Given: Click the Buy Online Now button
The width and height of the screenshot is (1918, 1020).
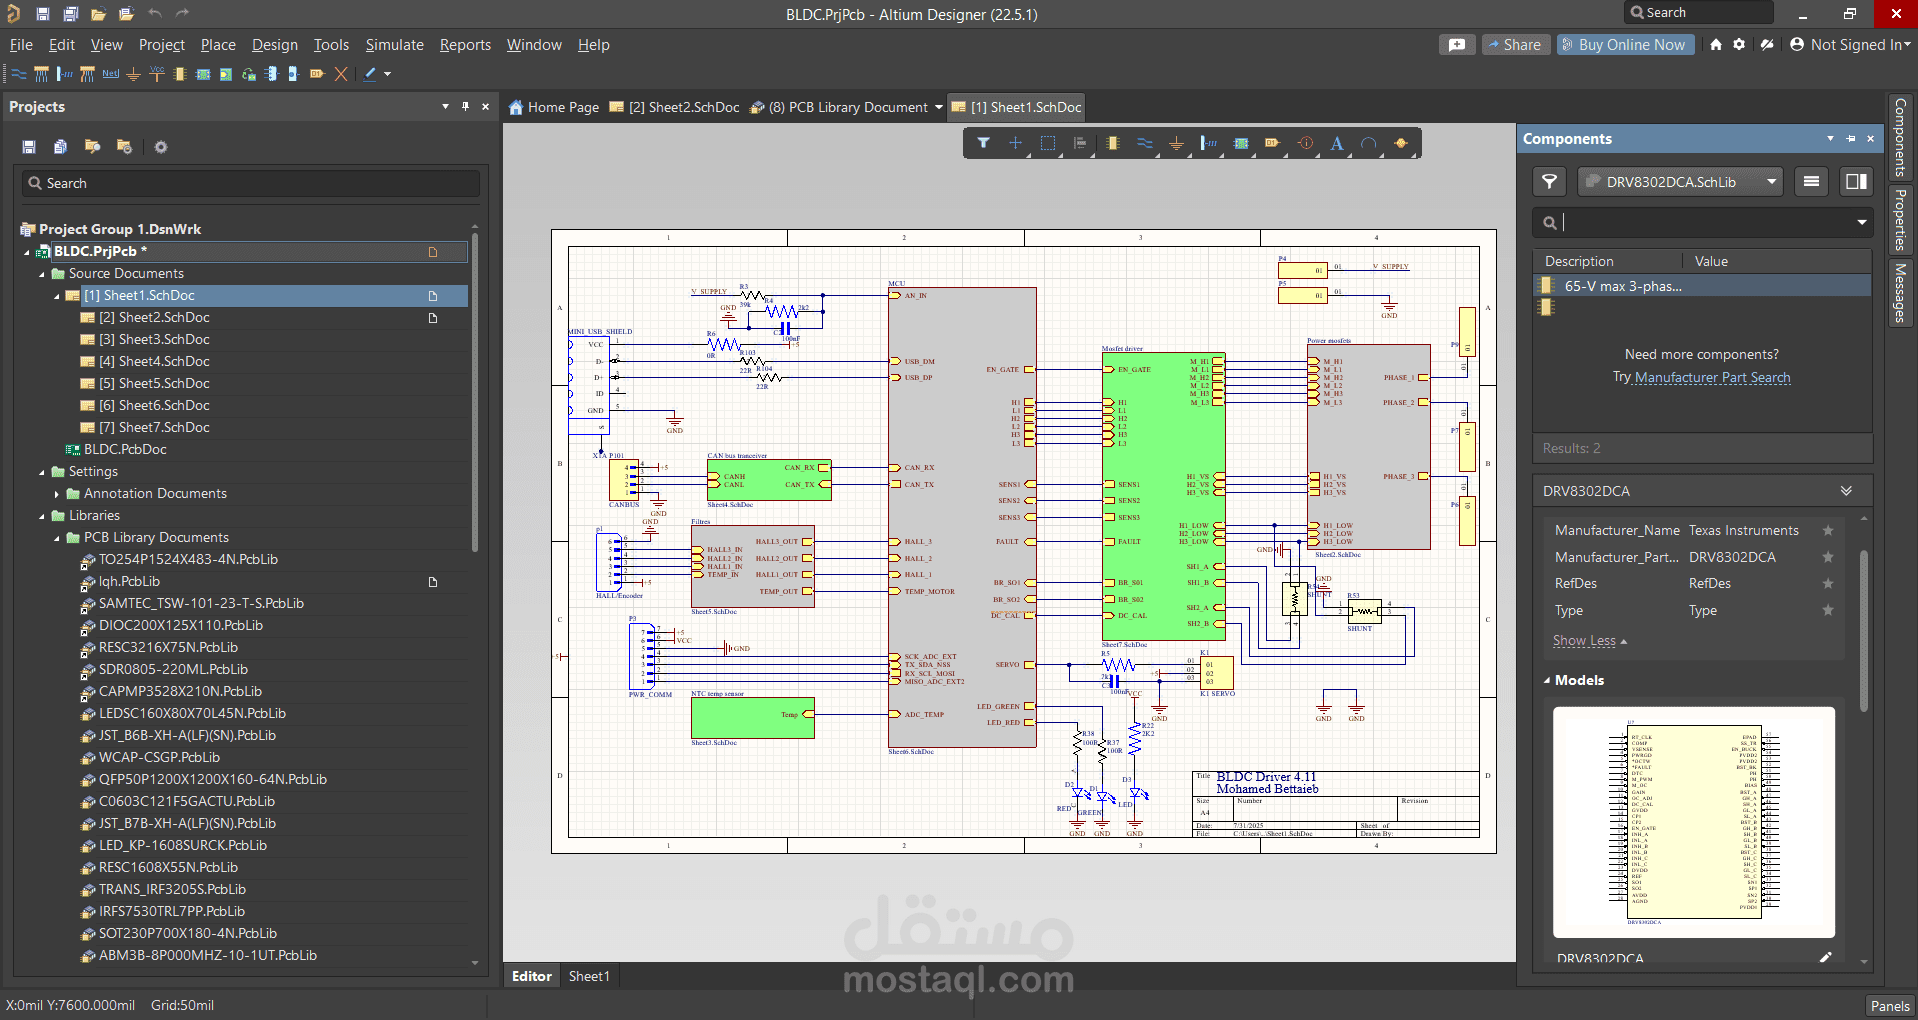Looking at the screenshot, I should click(1625, 45).
